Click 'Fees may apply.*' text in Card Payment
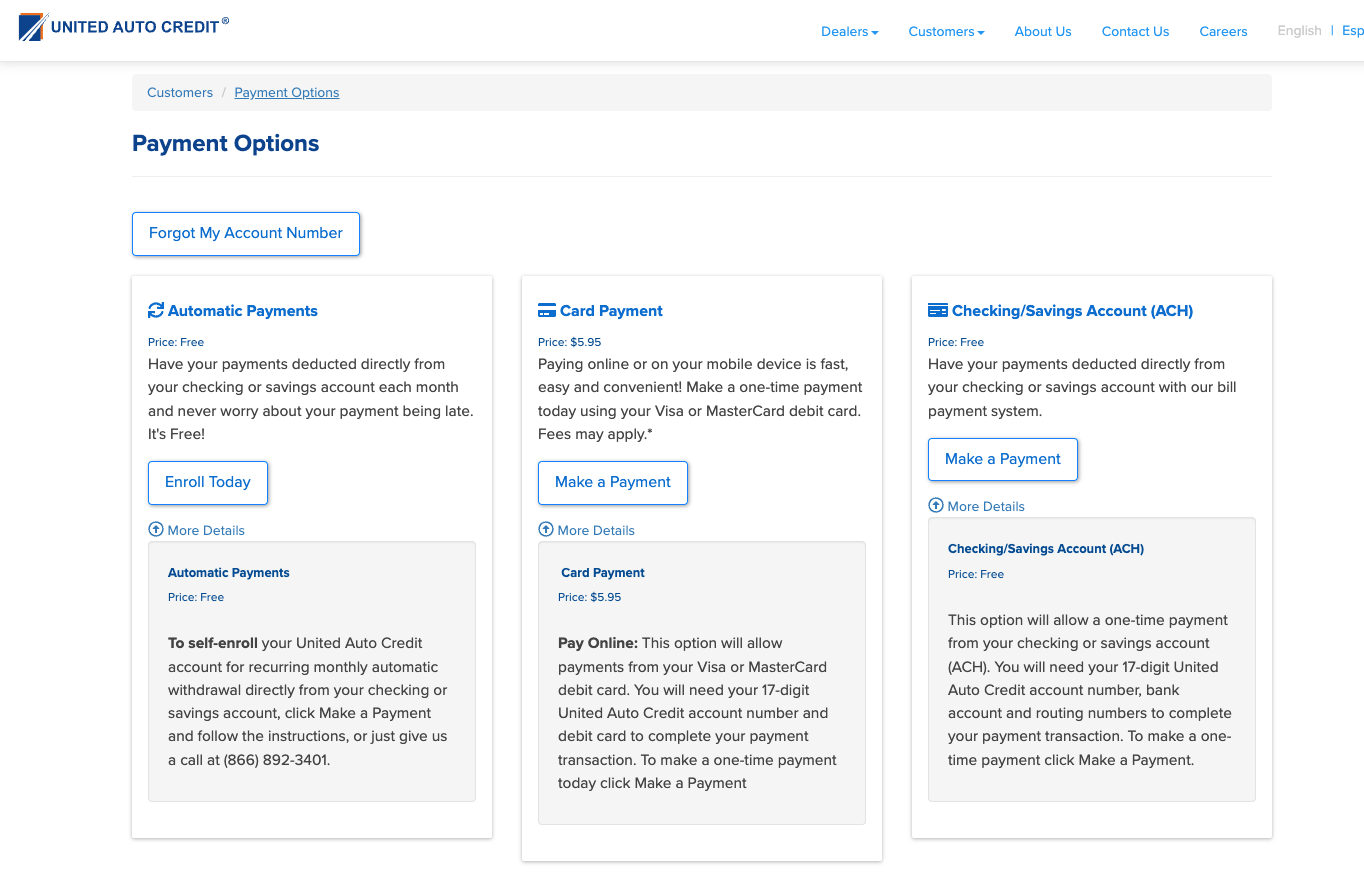 pos(595,434)
